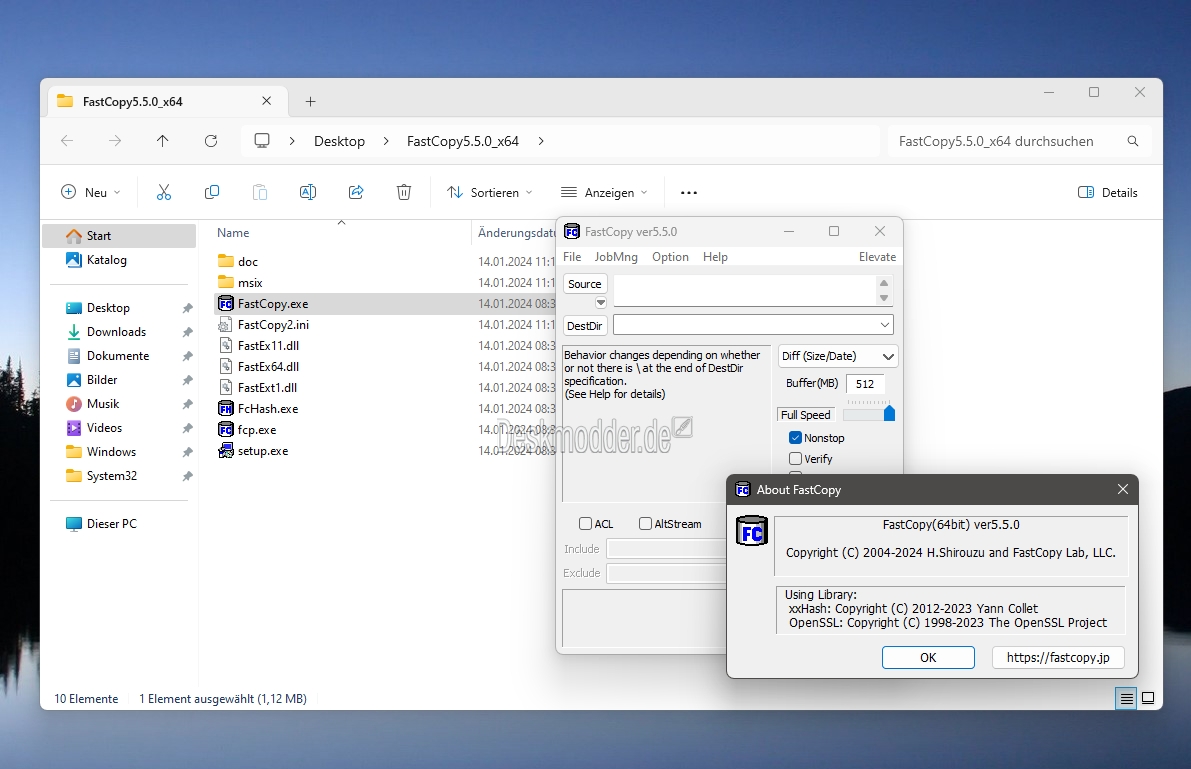Open the Option menu in FastCopy
This screenshot has height=769, width=1191.
(671, 257)
